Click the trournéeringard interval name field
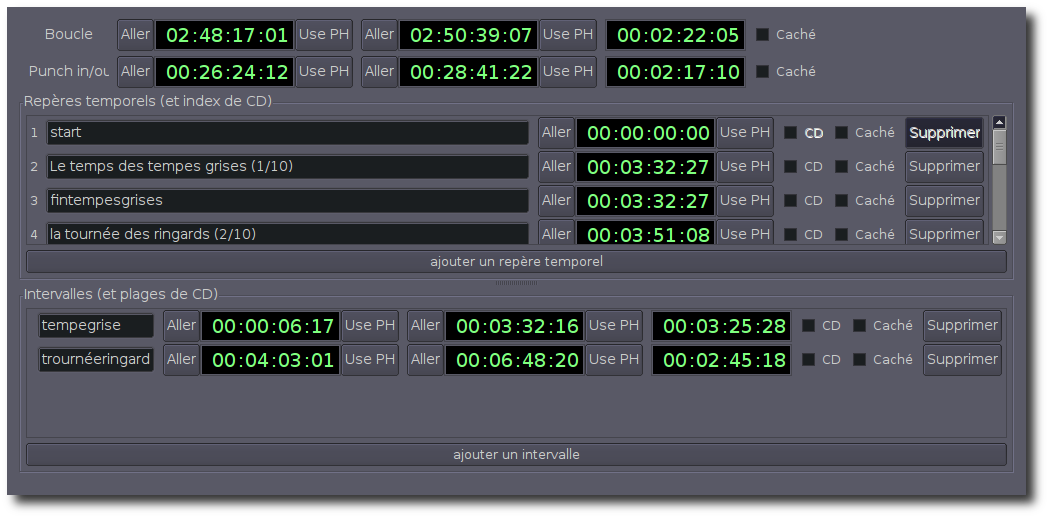Image resolution: width=1049 pixels, height=518 pixels. tap(96, 360)
